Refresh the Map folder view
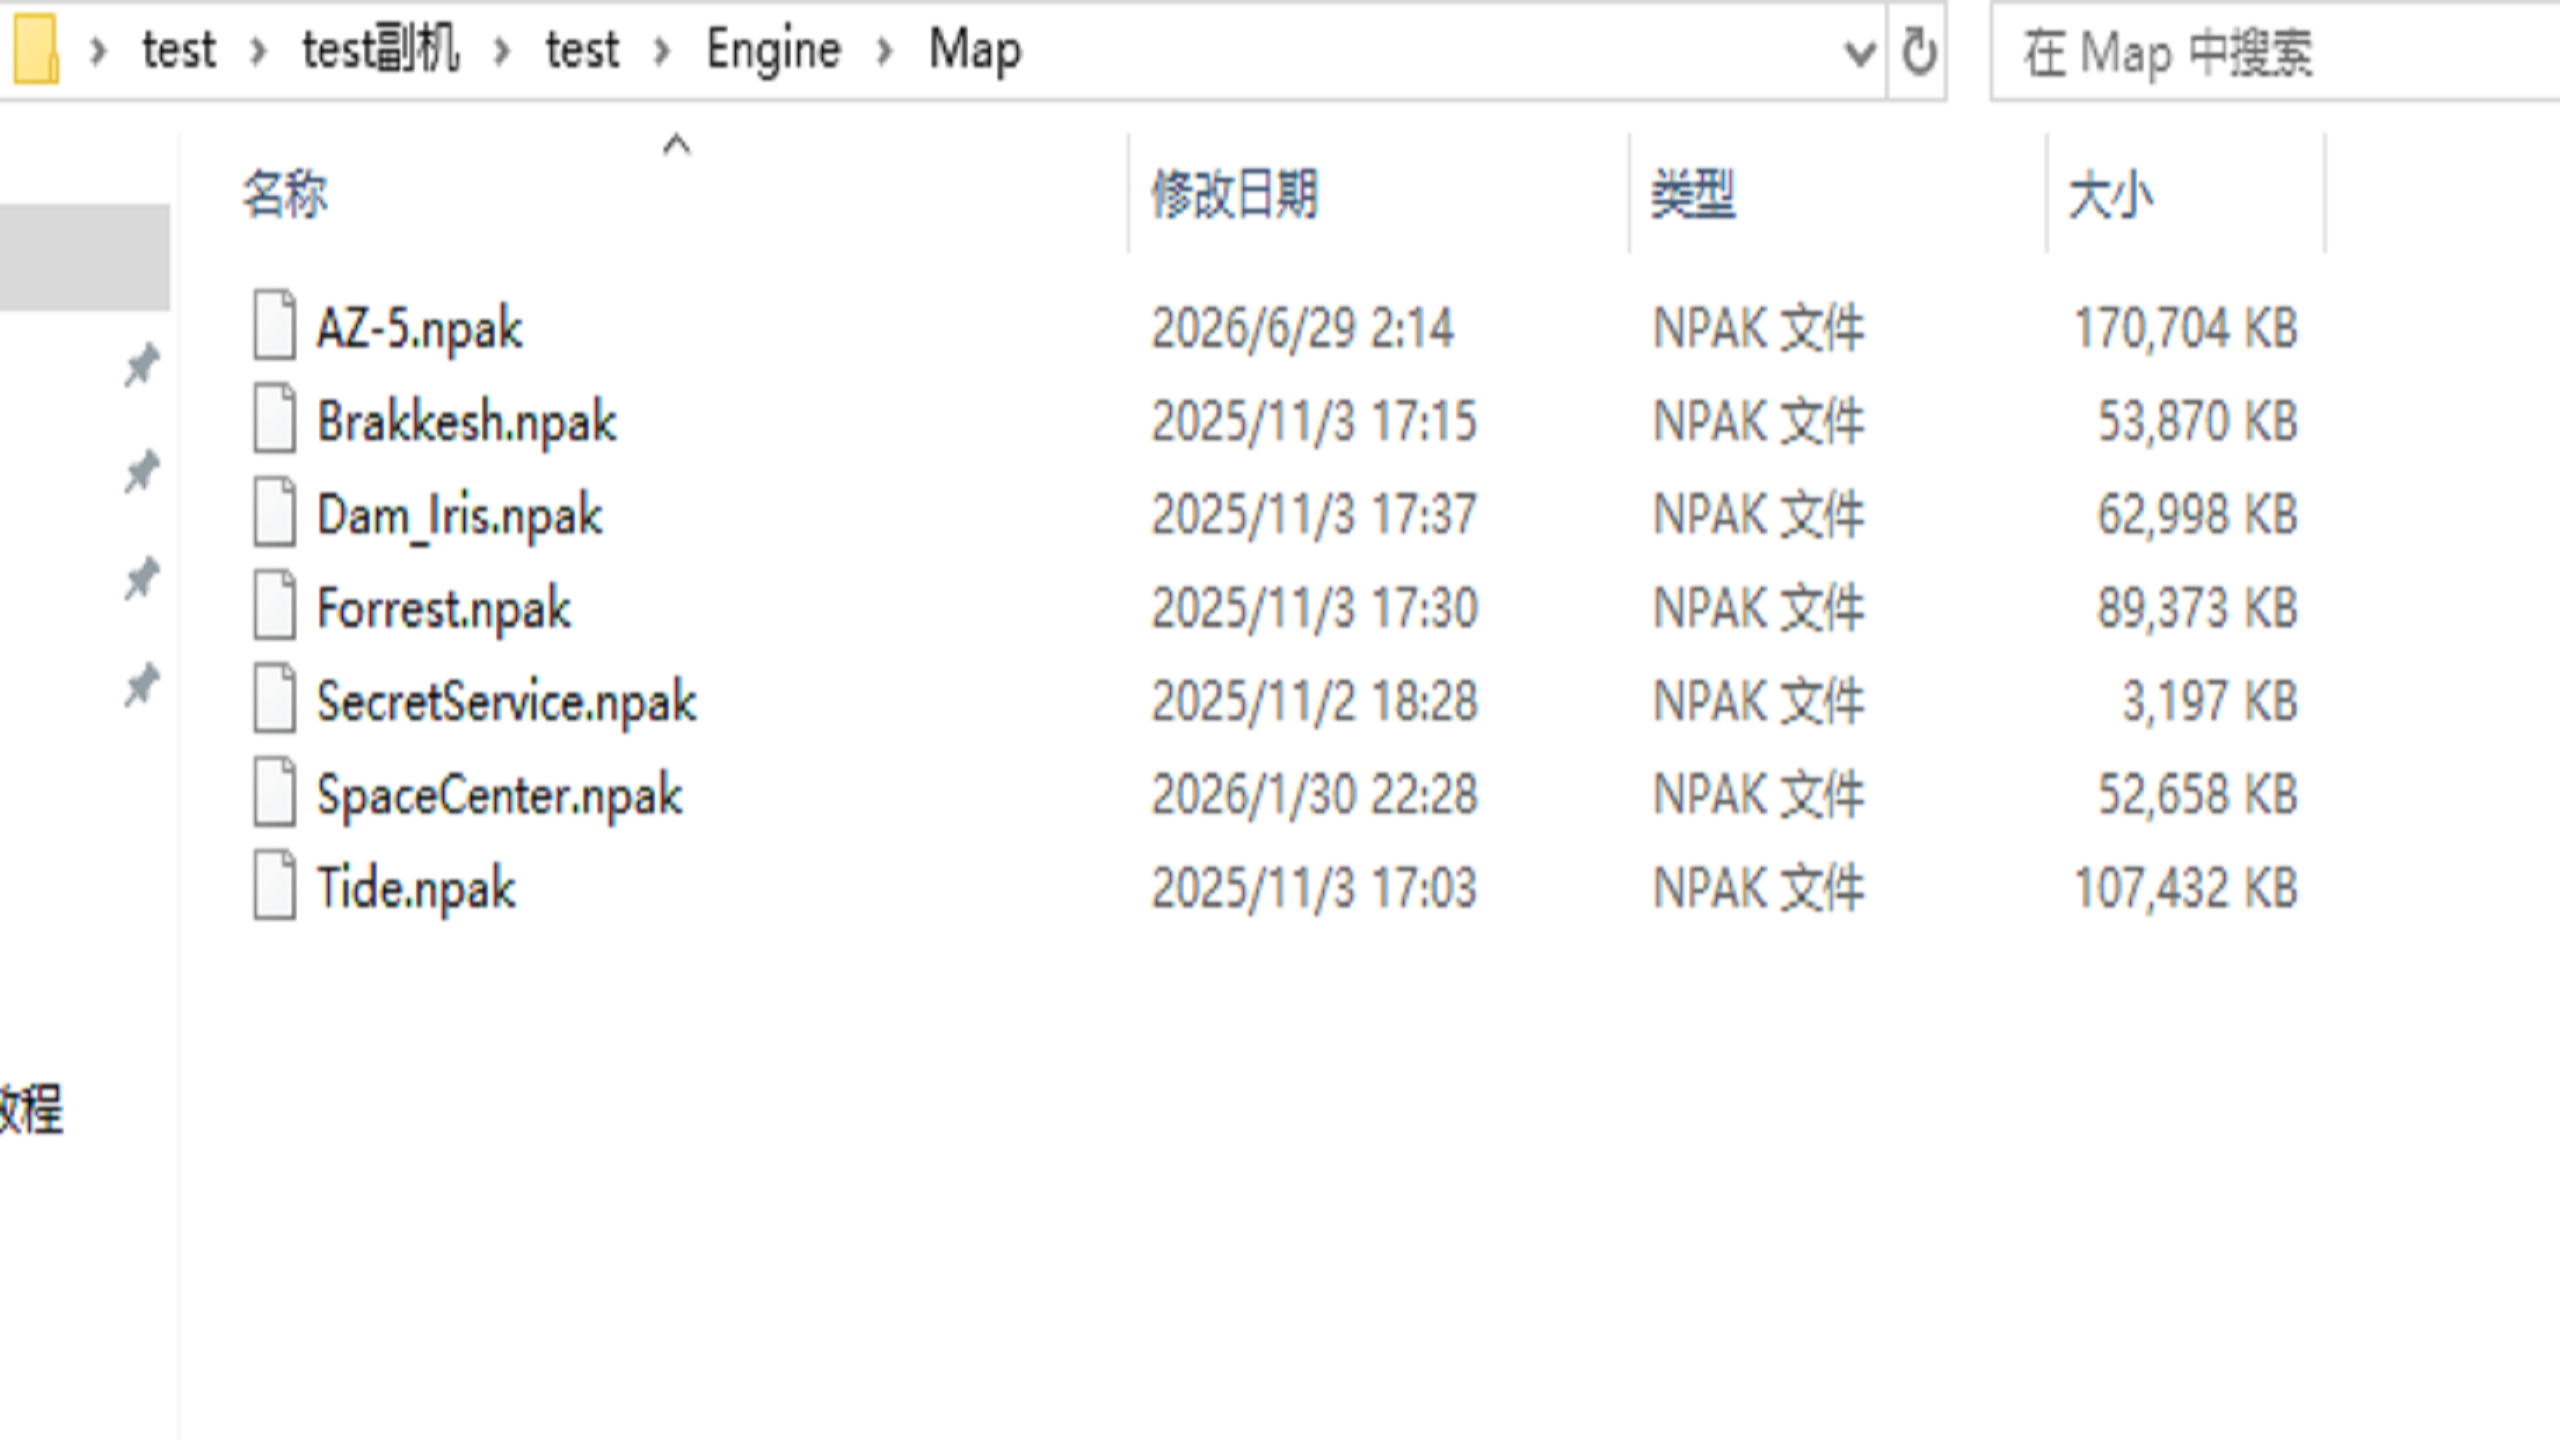 1918,51
